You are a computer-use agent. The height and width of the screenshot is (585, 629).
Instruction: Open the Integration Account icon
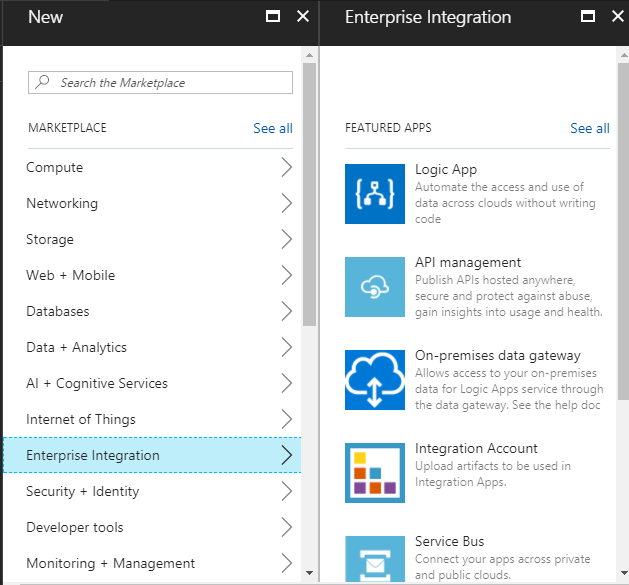pos(375,473)
